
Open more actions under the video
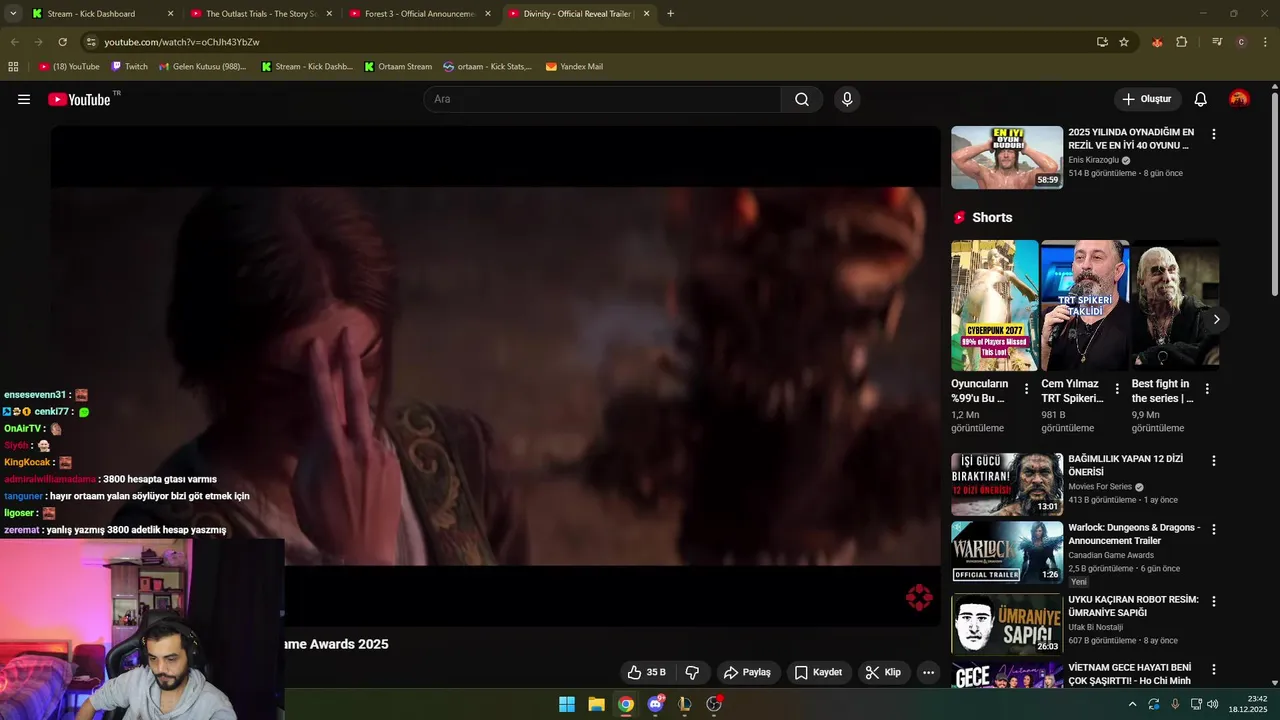(x=929, y=672)
